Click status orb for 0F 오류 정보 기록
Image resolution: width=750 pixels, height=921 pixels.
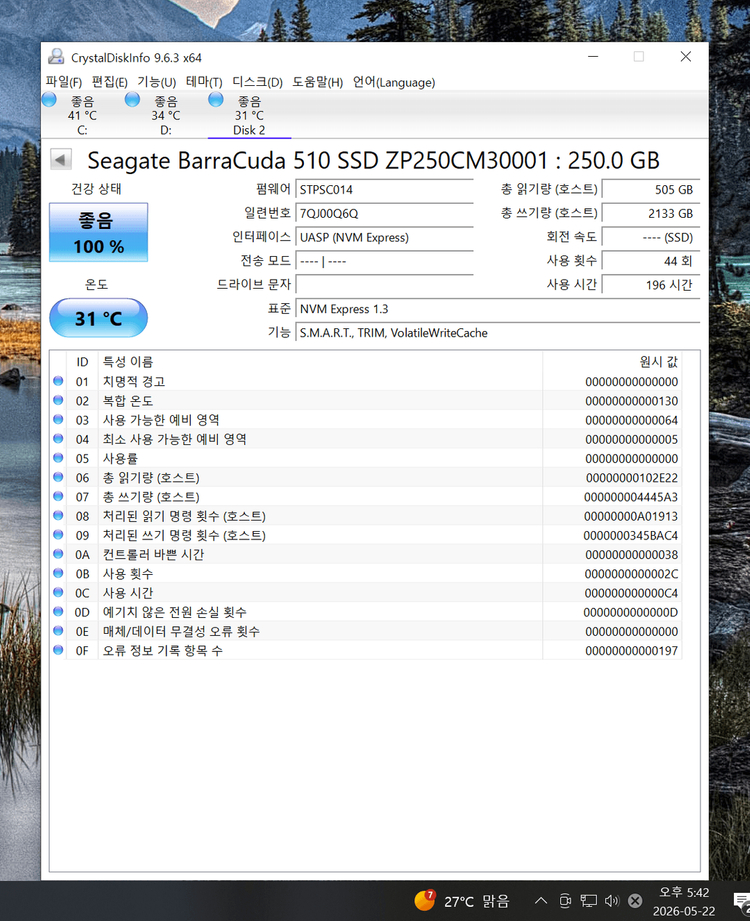click(x=58, y=650)
